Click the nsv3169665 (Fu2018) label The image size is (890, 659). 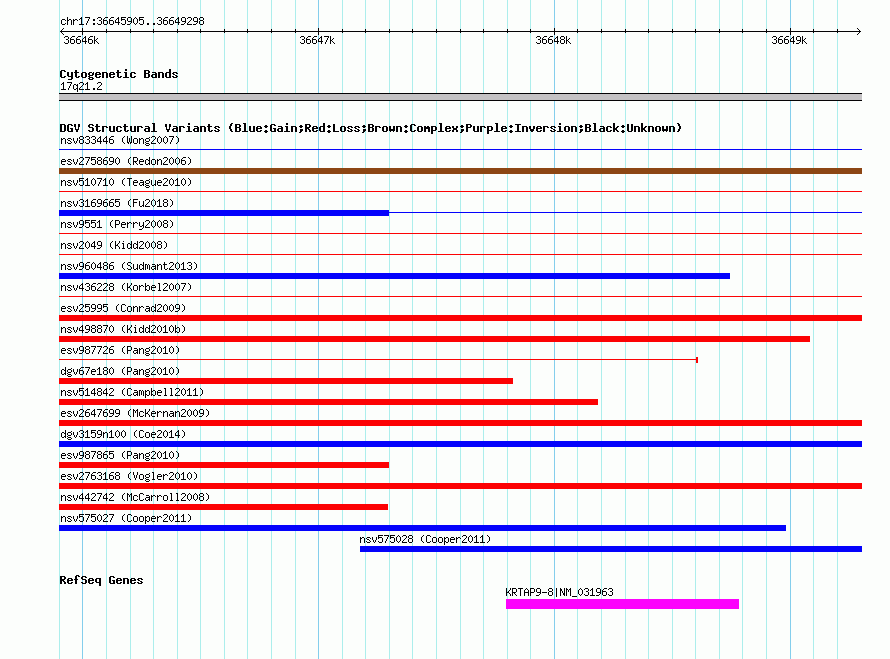(117, 203)
